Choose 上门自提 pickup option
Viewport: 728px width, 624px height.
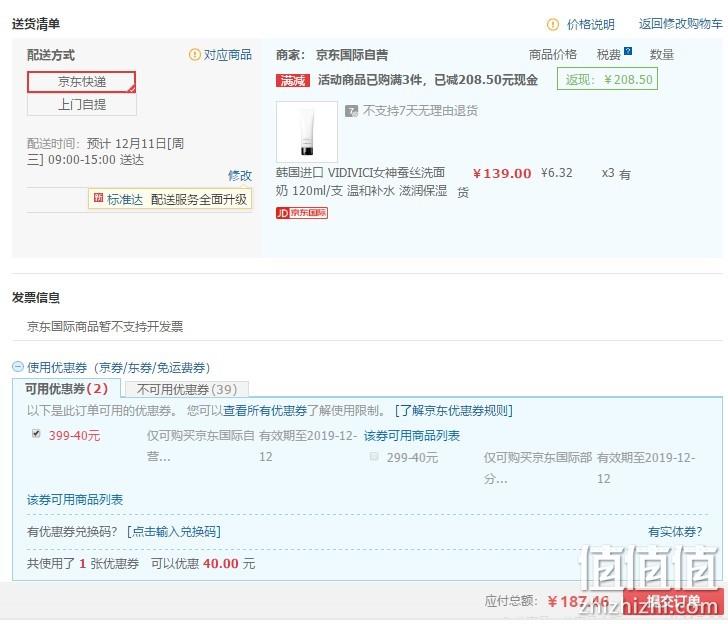pyautogui.click(x=82, y=104)
